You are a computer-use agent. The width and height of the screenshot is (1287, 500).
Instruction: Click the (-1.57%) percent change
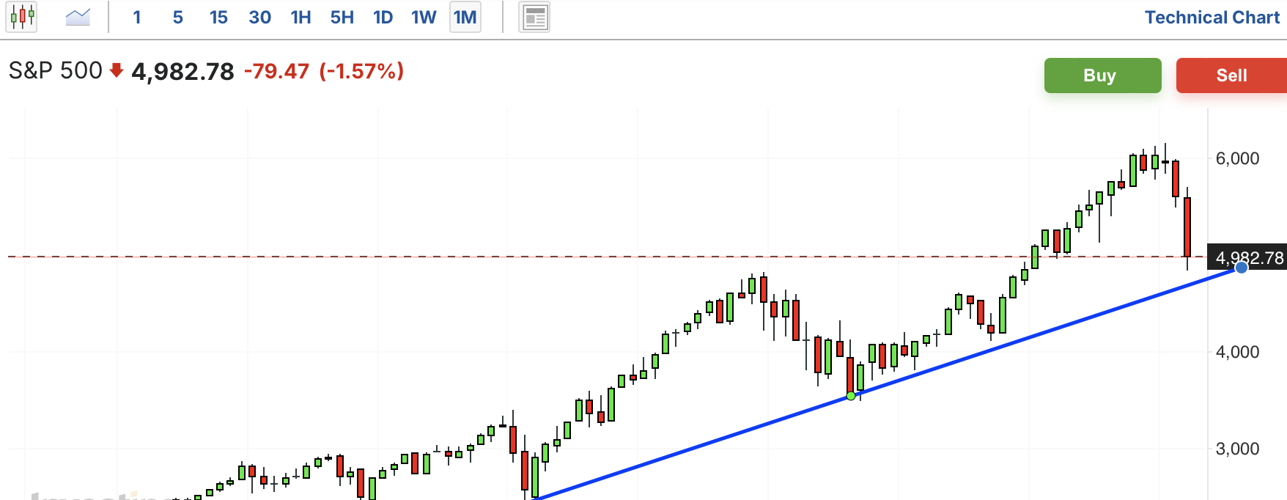[x=361, y=72]
